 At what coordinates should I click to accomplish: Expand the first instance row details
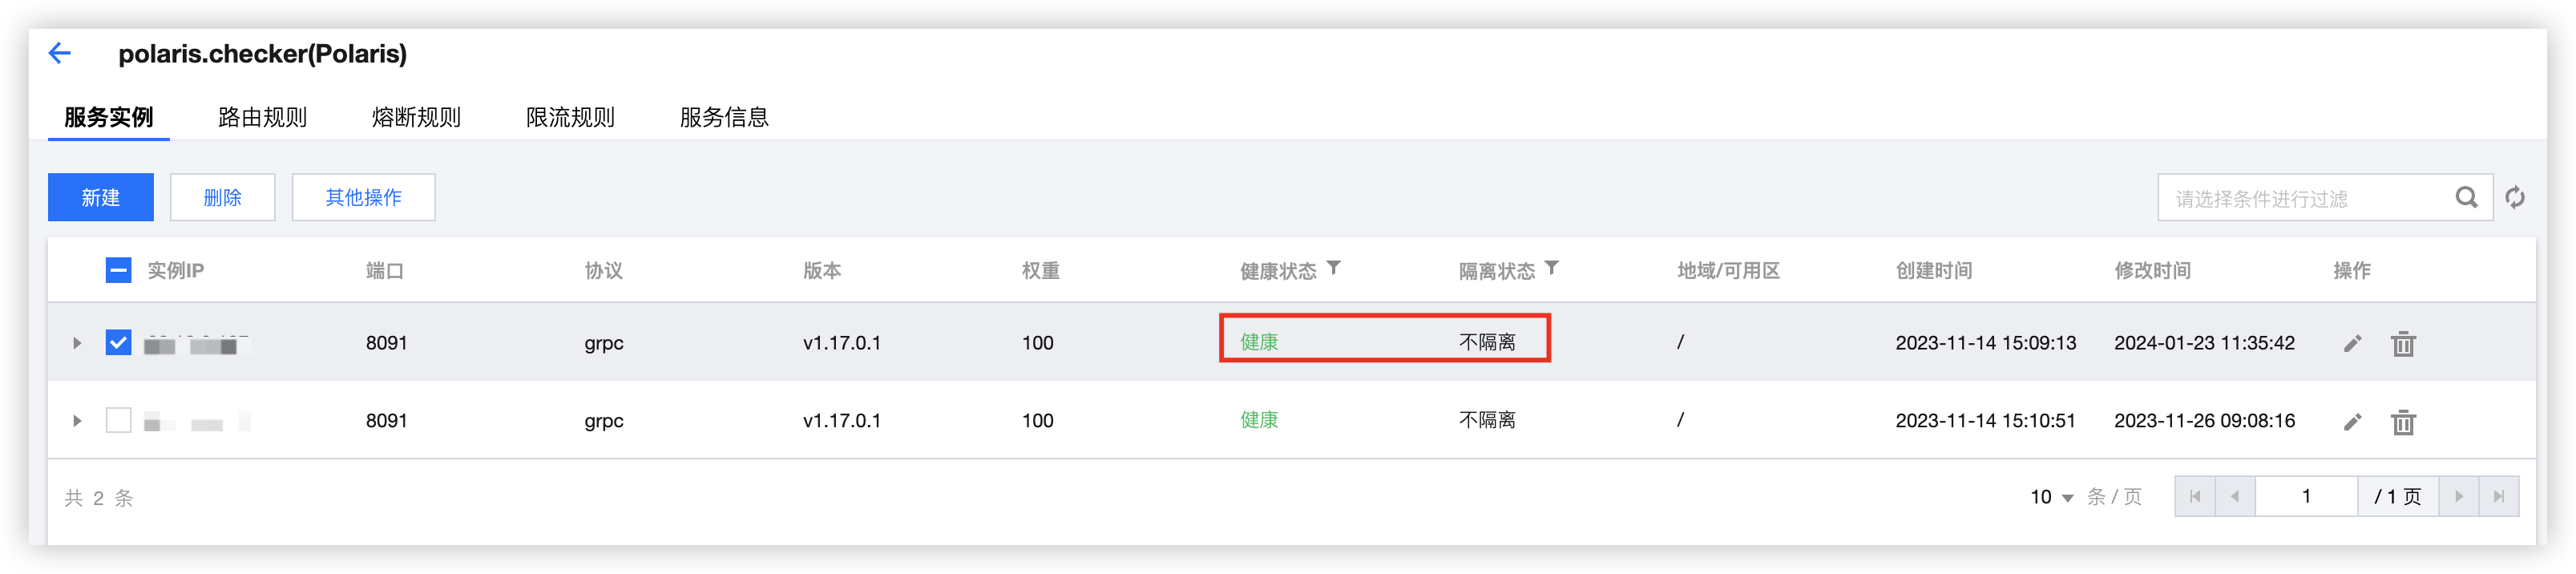tap(77, 343)
